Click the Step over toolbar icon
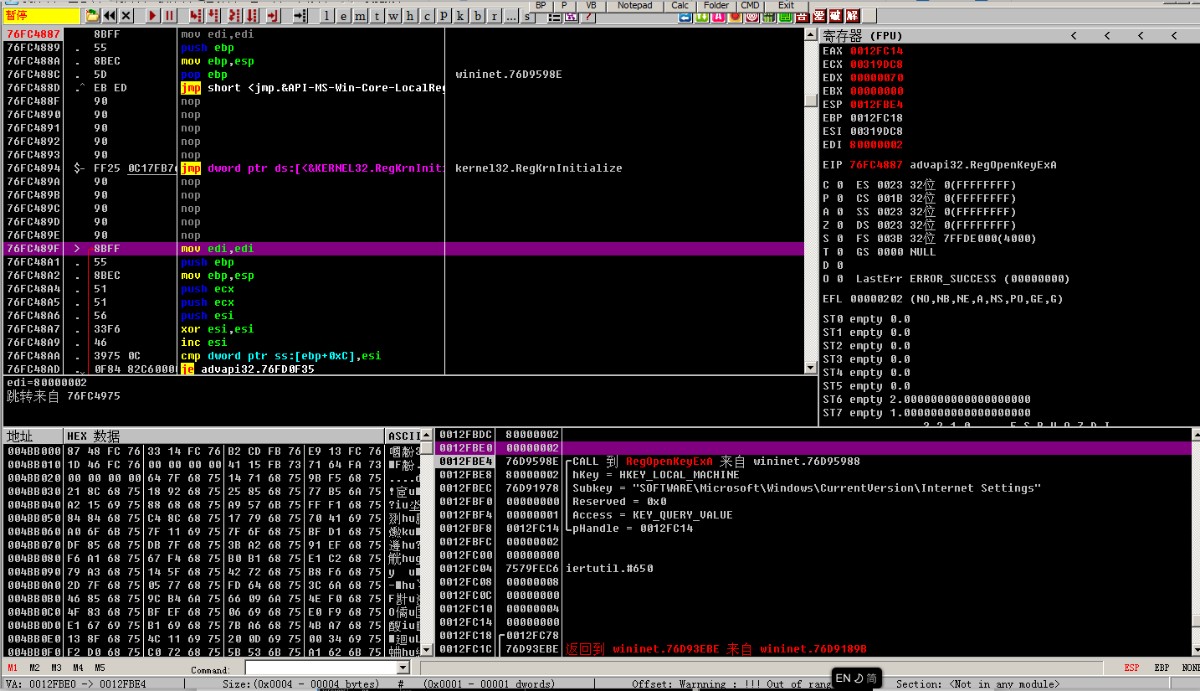The height and width of the screenshot is (691, 1200). [214, 16]
